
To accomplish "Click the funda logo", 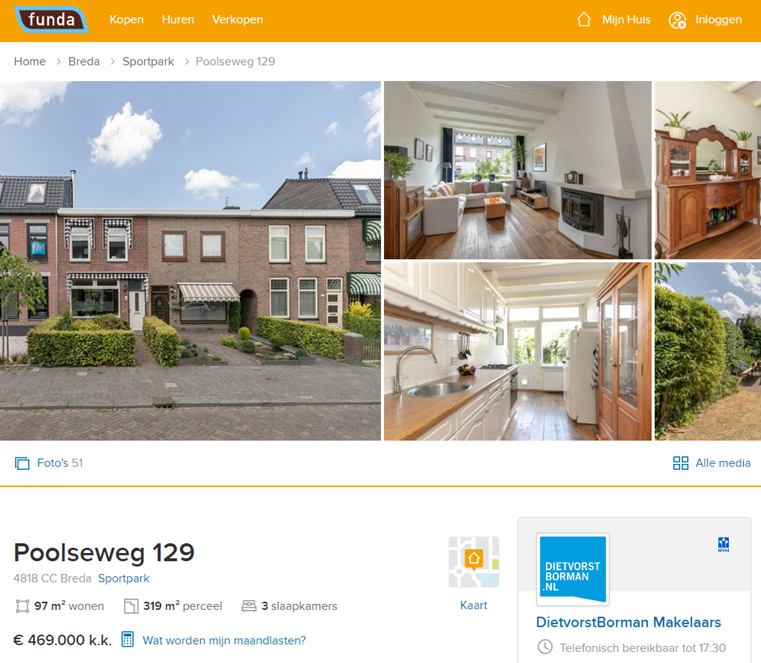I will (51, 19).
